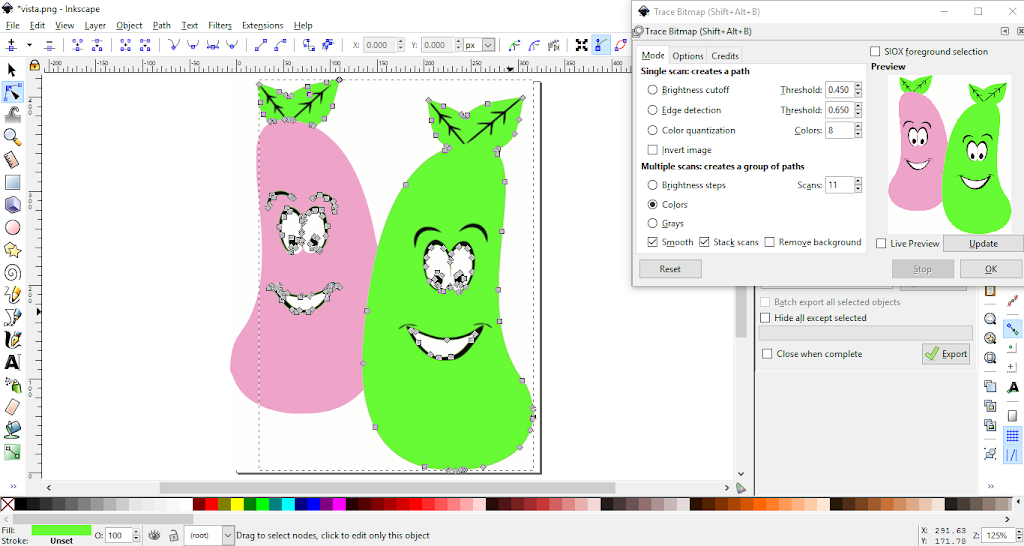Select Edge detection radio option
The width and height of the screenshot is (1024, 546).
(652, 110)
